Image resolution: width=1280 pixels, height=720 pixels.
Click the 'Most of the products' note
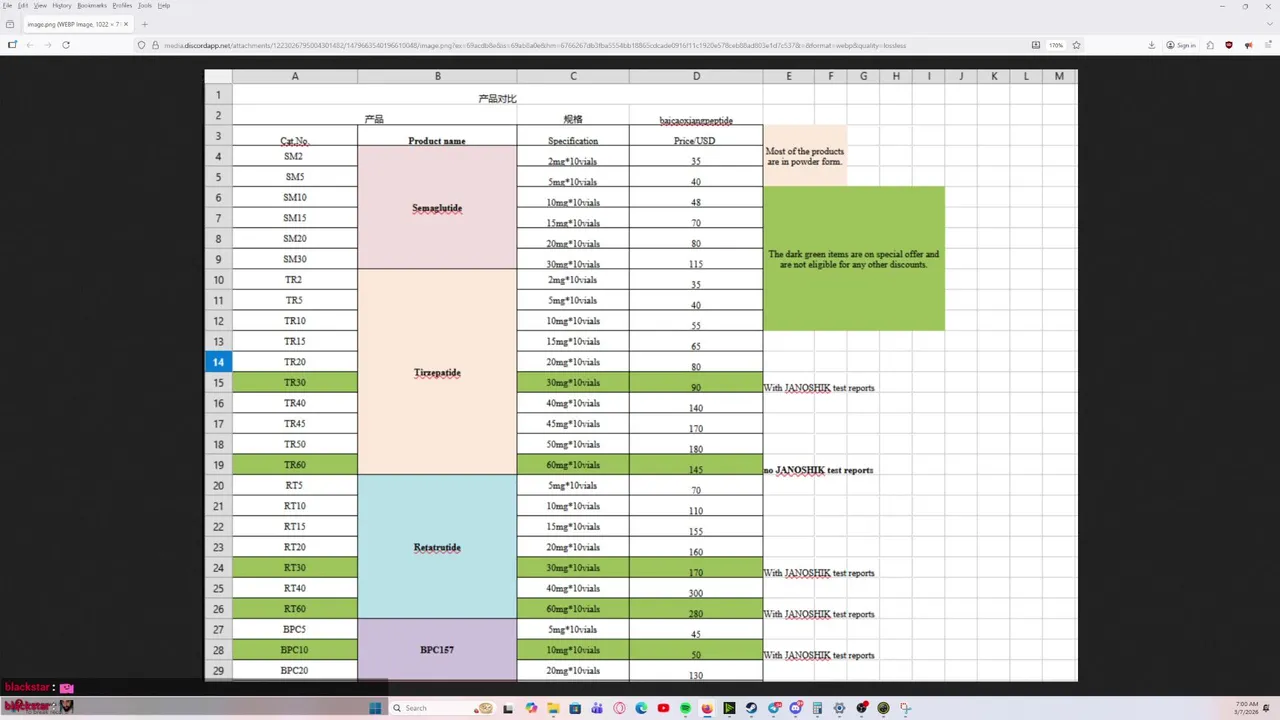coord(805,156)
